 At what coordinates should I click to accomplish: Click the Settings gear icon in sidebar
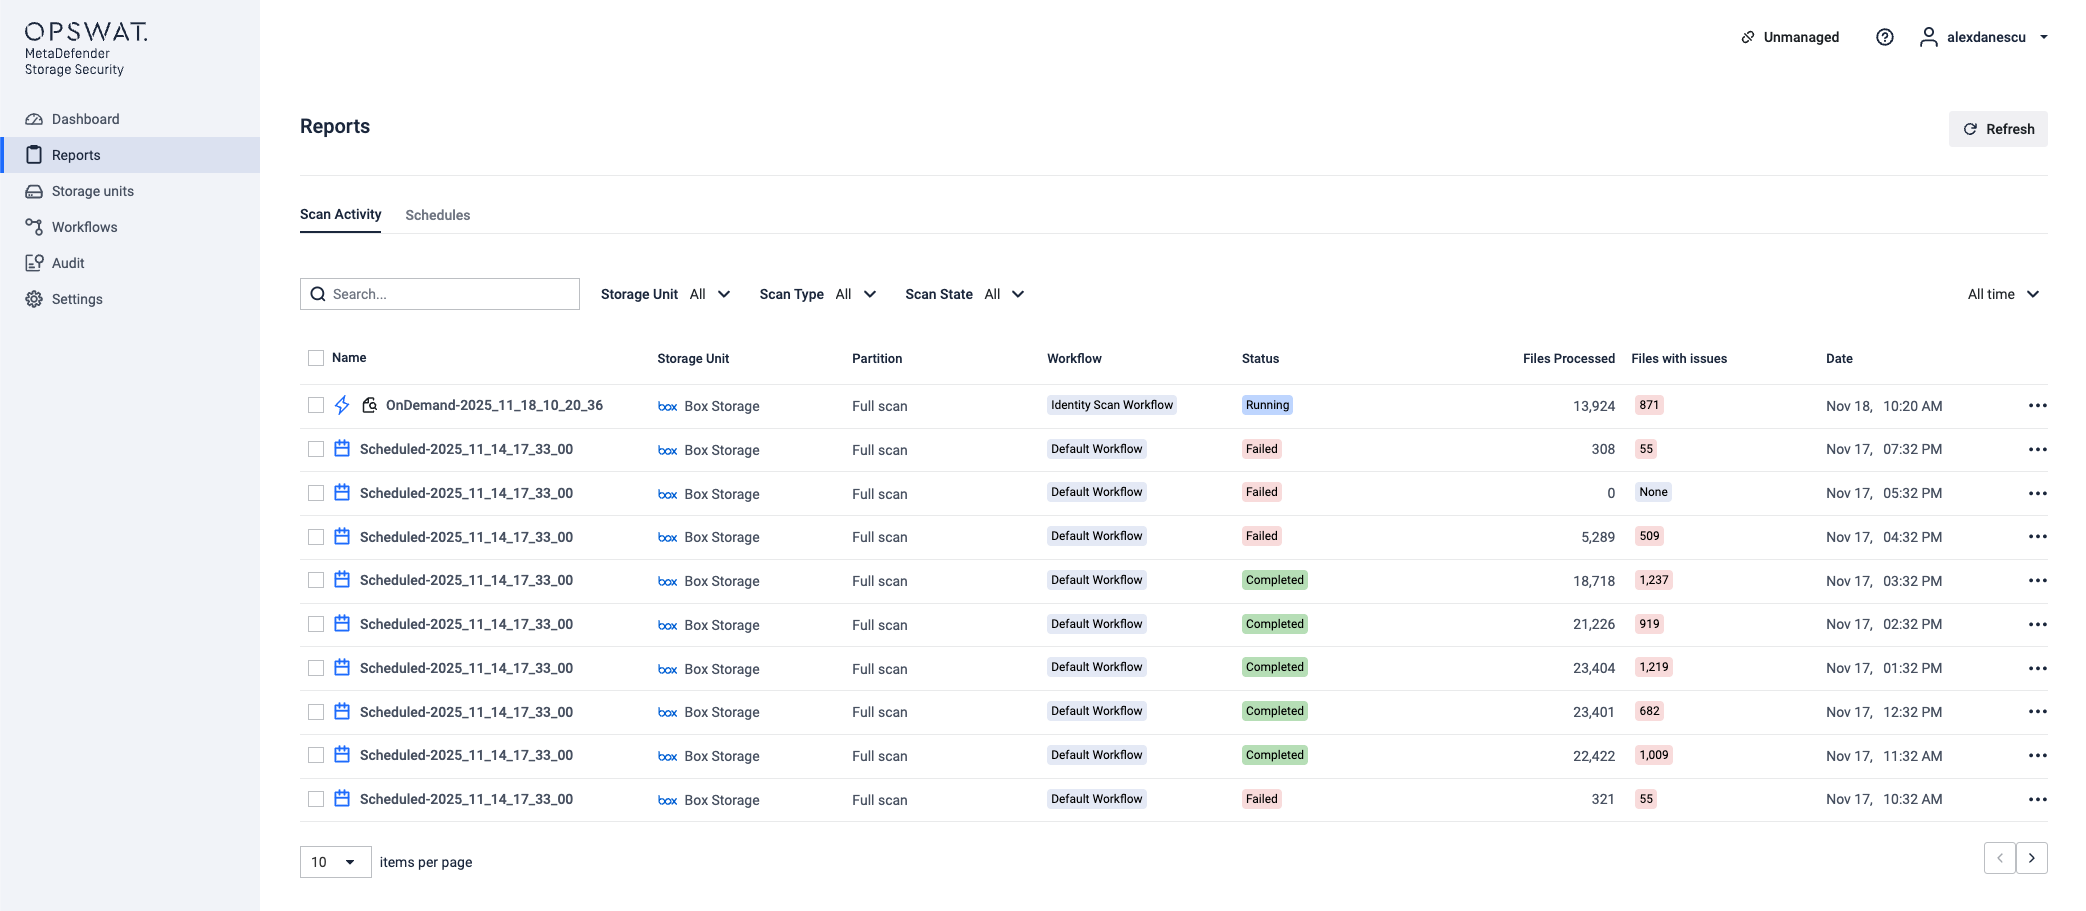[x=34, y=299]
